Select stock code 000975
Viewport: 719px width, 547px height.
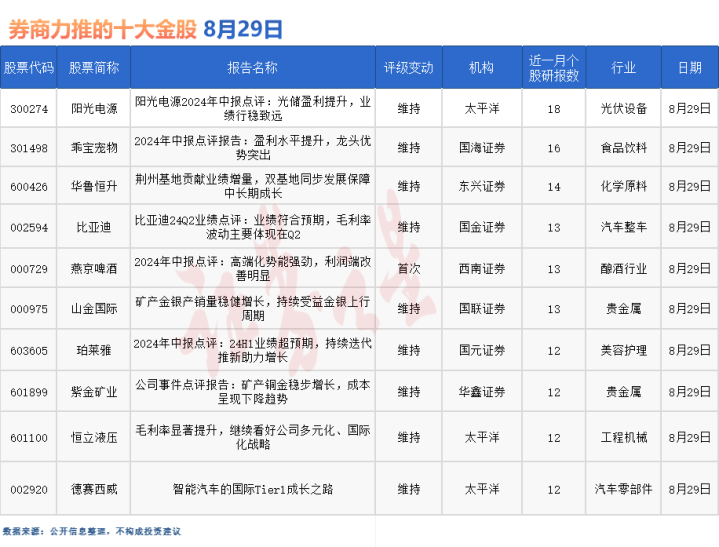tap(29, 309)
